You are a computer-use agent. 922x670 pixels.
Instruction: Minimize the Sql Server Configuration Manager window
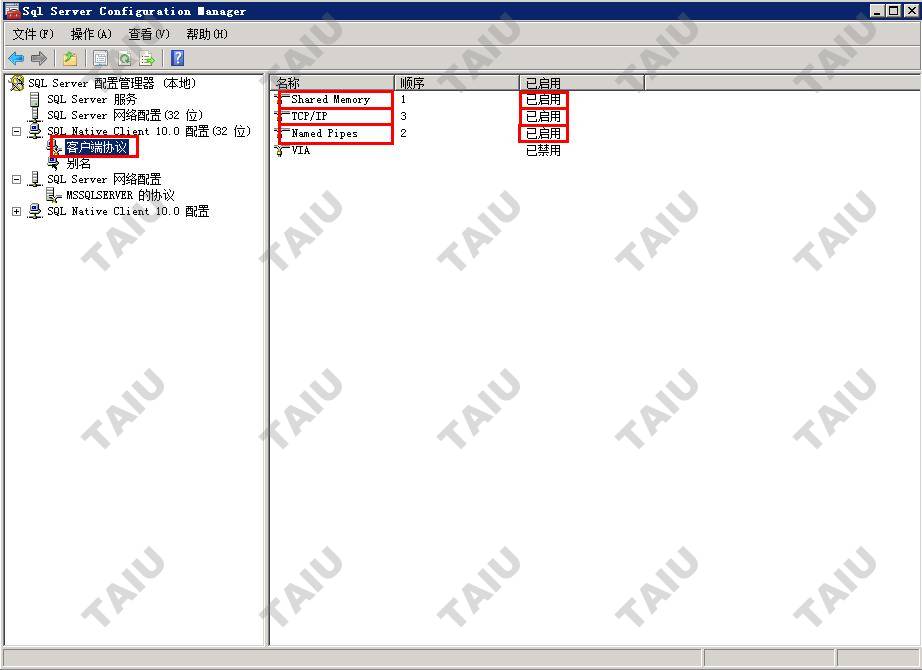pyautogui.click(x=877, y=11)
